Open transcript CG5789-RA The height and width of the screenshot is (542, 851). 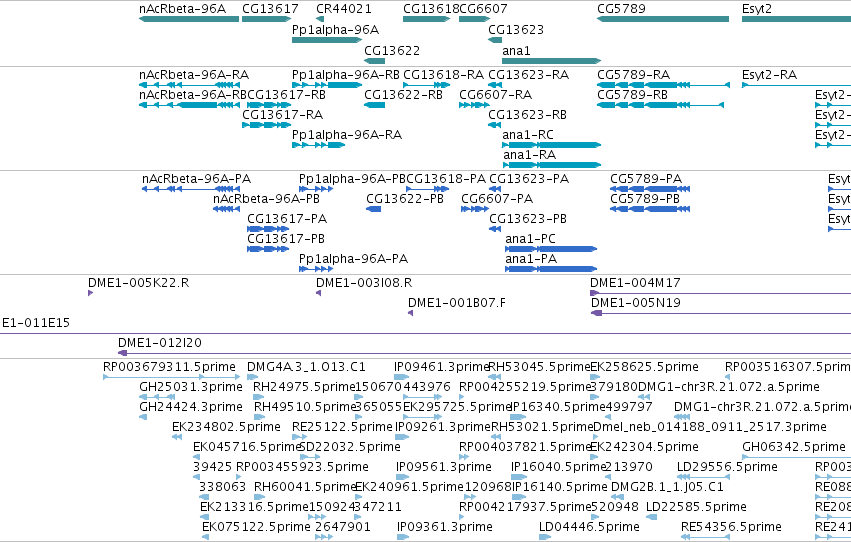pos(663,85)
